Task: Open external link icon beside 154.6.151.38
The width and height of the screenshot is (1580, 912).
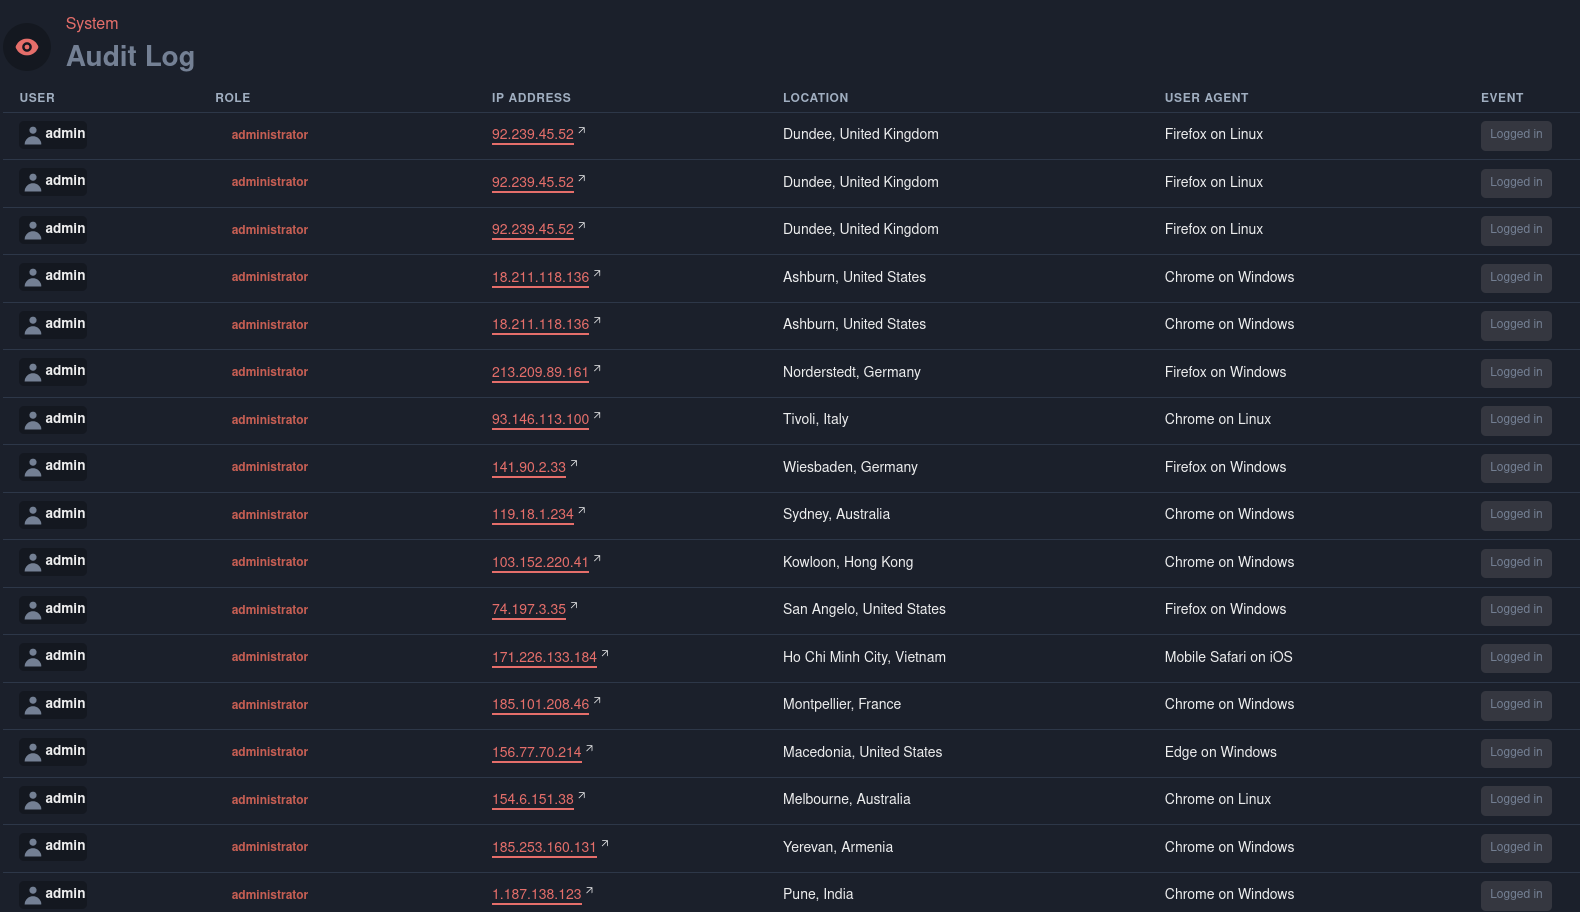Action: (x=582, y=796)
